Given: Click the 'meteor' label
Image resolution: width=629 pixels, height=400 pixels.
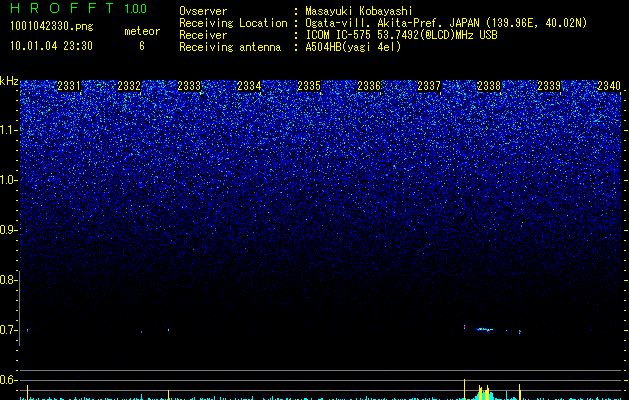Looking at the screenshot, I should pyautogui.click(x=142, y=31).
